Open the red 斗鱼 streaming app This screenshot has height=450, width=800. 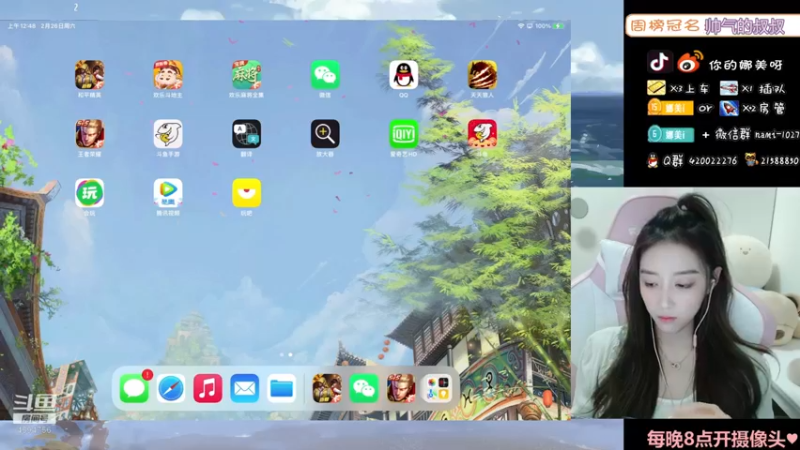(x=482, y=134)
